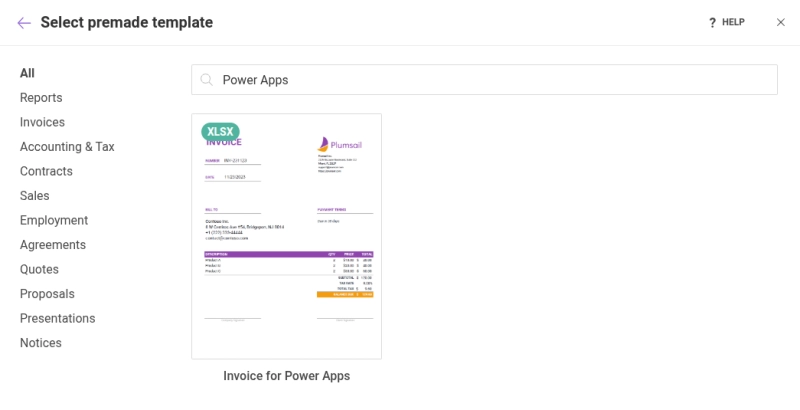The width and height of the screenshot is (800, 410).
Task: Filter by Presentations category
Action: (x=58, y=318)
